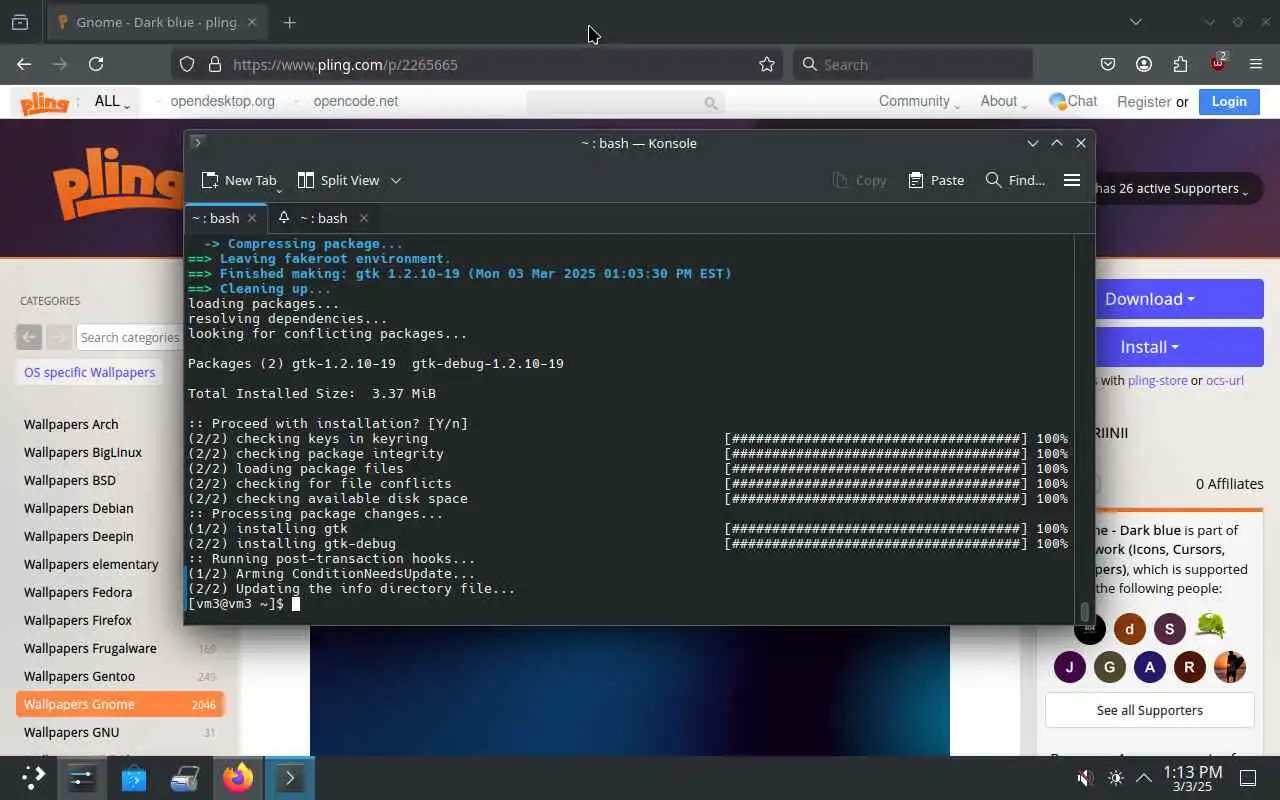
Task: Open the New Tab profile dropdown arrow
Action: (279, 189)
